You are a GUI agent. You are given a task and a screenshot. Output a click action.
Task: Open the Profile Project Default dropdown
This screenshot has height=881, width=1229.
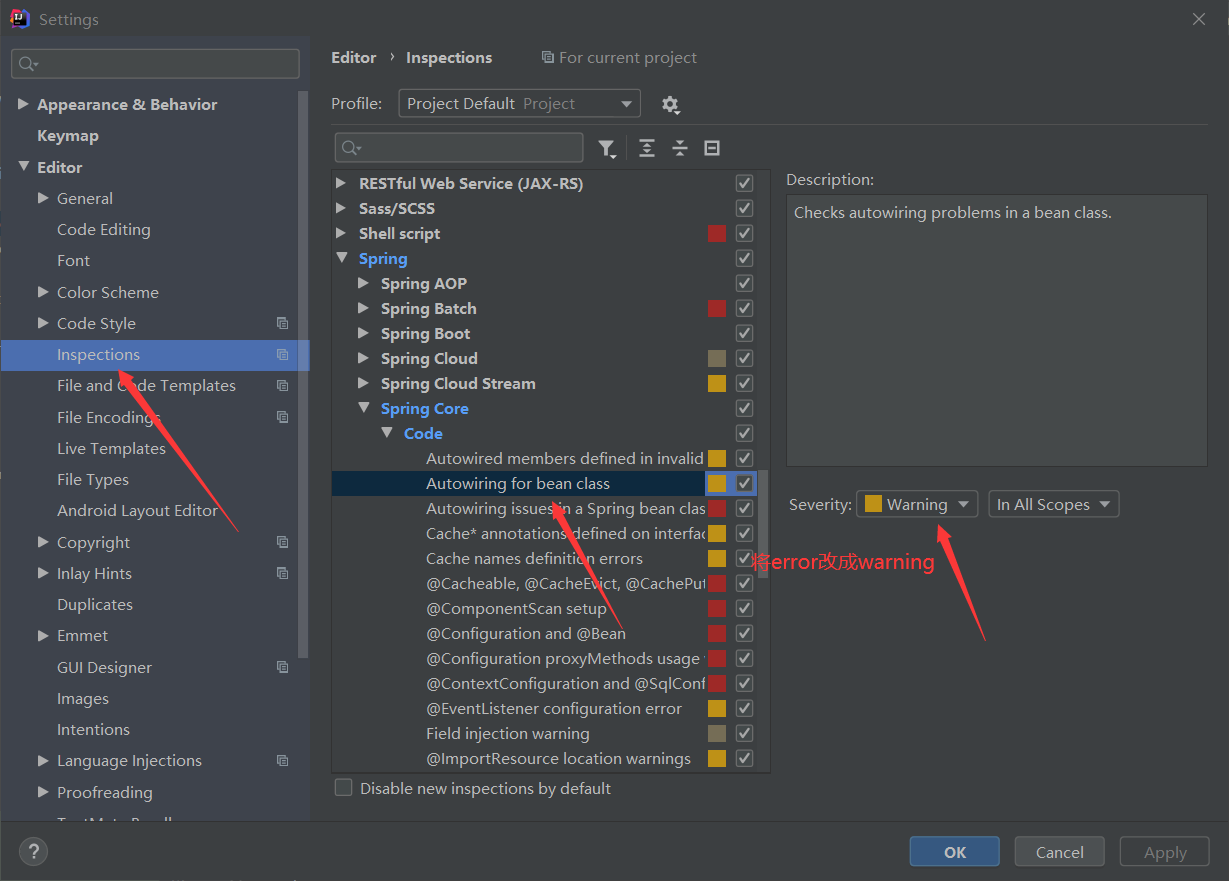(519, 104)
